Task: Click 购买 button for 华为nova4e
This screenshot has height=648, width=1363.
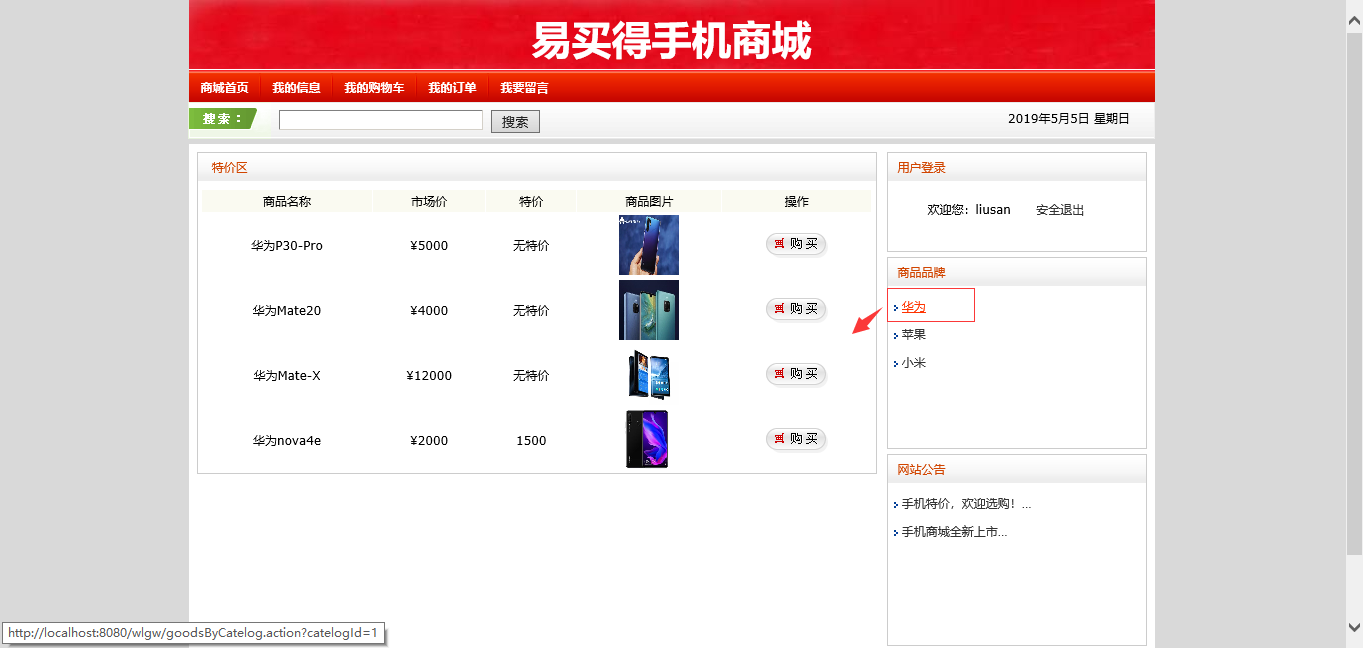Action: click(x=796, y=439)
